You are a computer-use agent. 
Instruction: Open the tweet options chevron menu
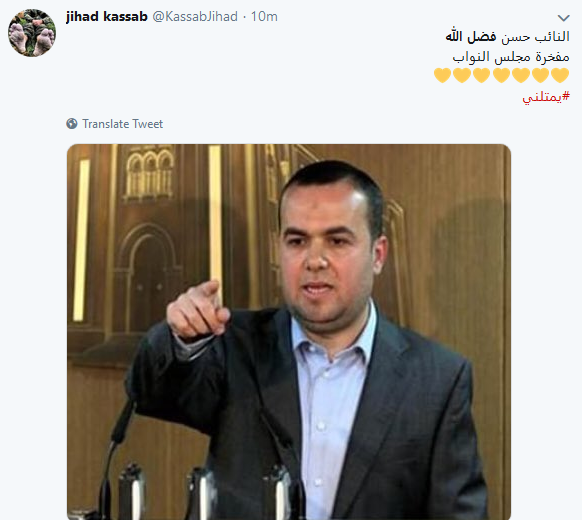[563, 17]
